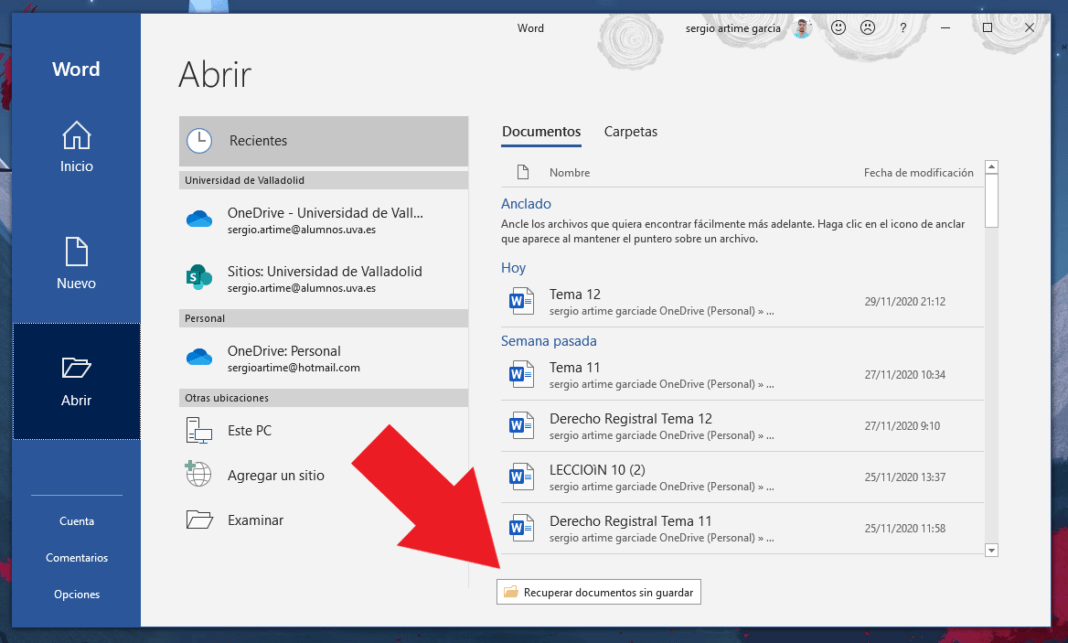This screenshot has width=1068, height=643.
Task: Click the scrollbar down arrow in document list
Action: (992, 550)
